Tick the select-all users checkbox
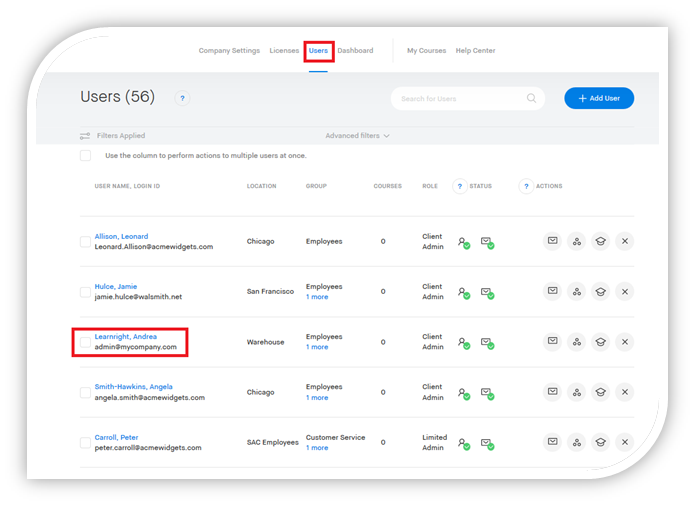The width and height of the screenshot is (695, 506). click(86, 156)
